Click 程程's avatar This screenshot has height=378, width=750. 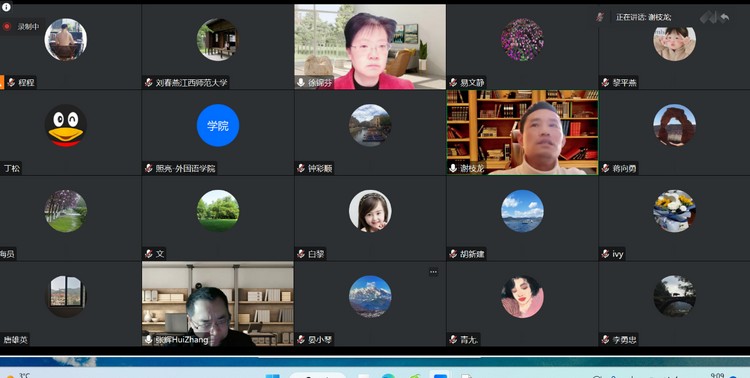point(66,39)
